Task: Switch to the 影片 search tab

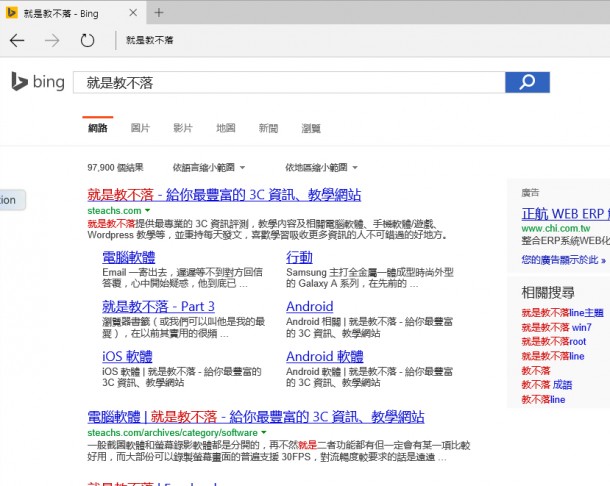Action: pos(182,128)
